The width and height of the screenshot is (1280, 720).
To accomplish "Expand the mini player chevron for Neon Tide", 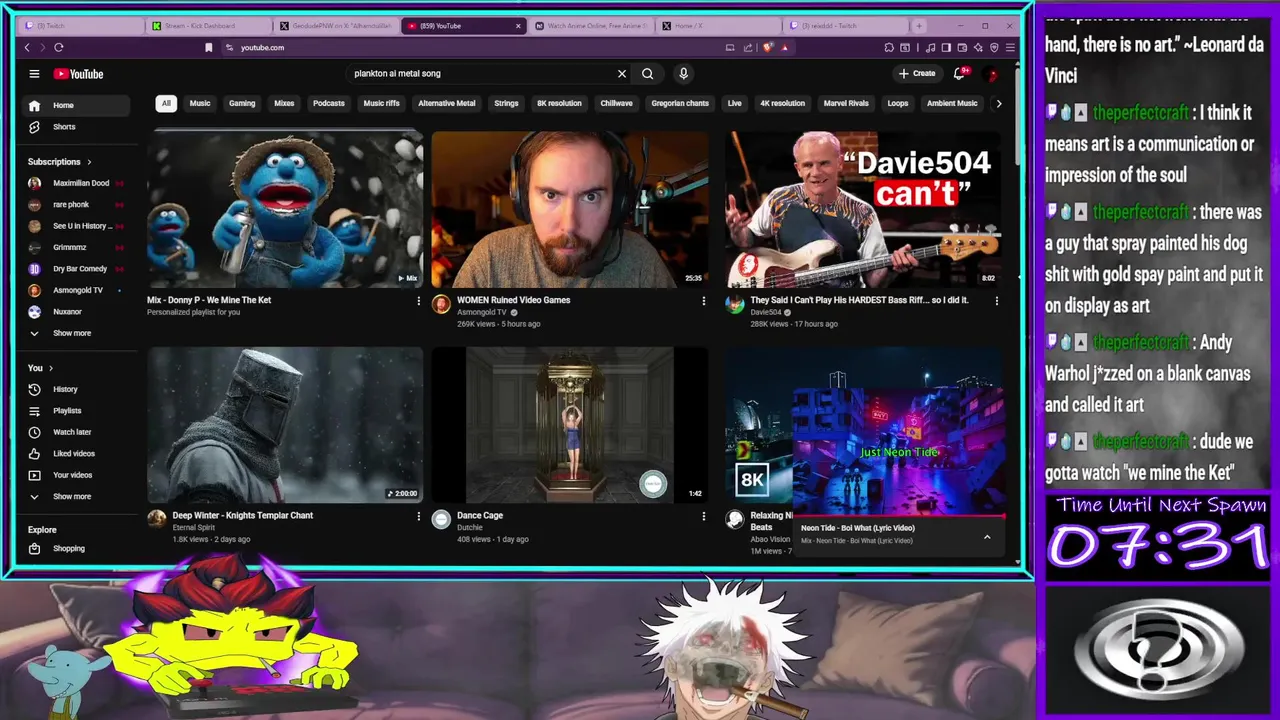I will tap(987, 538).
